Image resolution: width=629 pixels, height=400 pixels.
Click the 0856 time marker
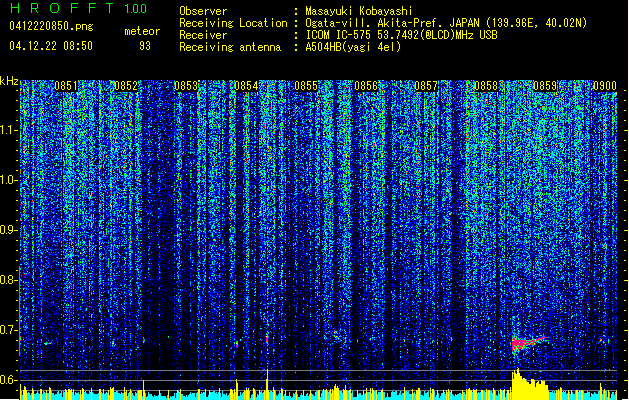tap(366, 86)
